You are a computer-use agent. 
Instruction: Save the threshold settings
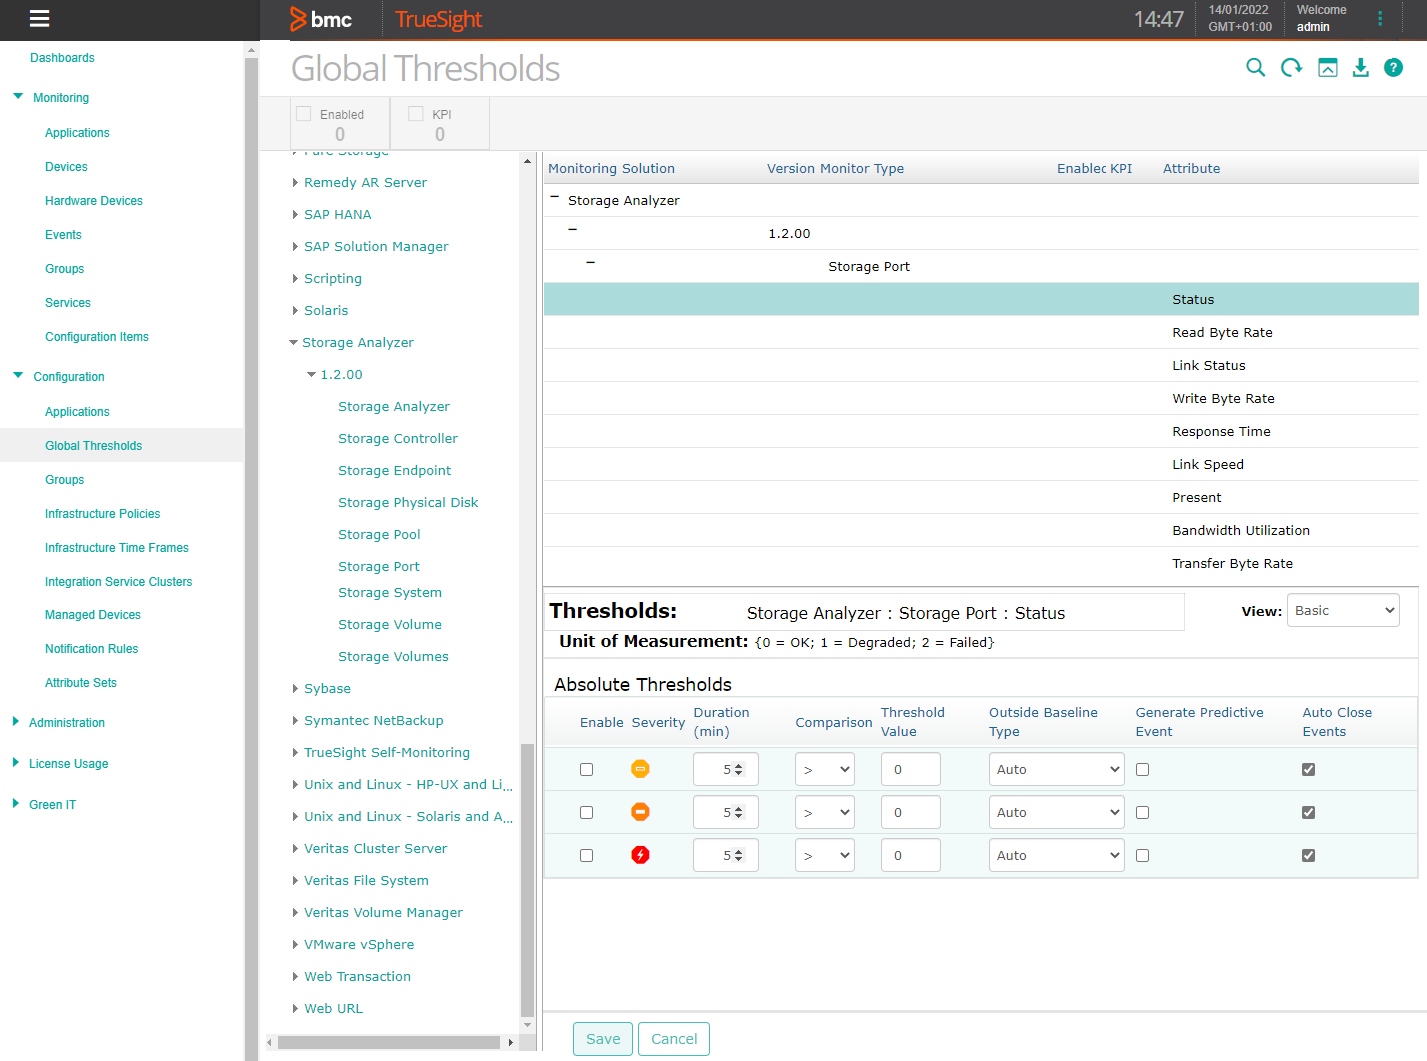[x=602, y=1039]
